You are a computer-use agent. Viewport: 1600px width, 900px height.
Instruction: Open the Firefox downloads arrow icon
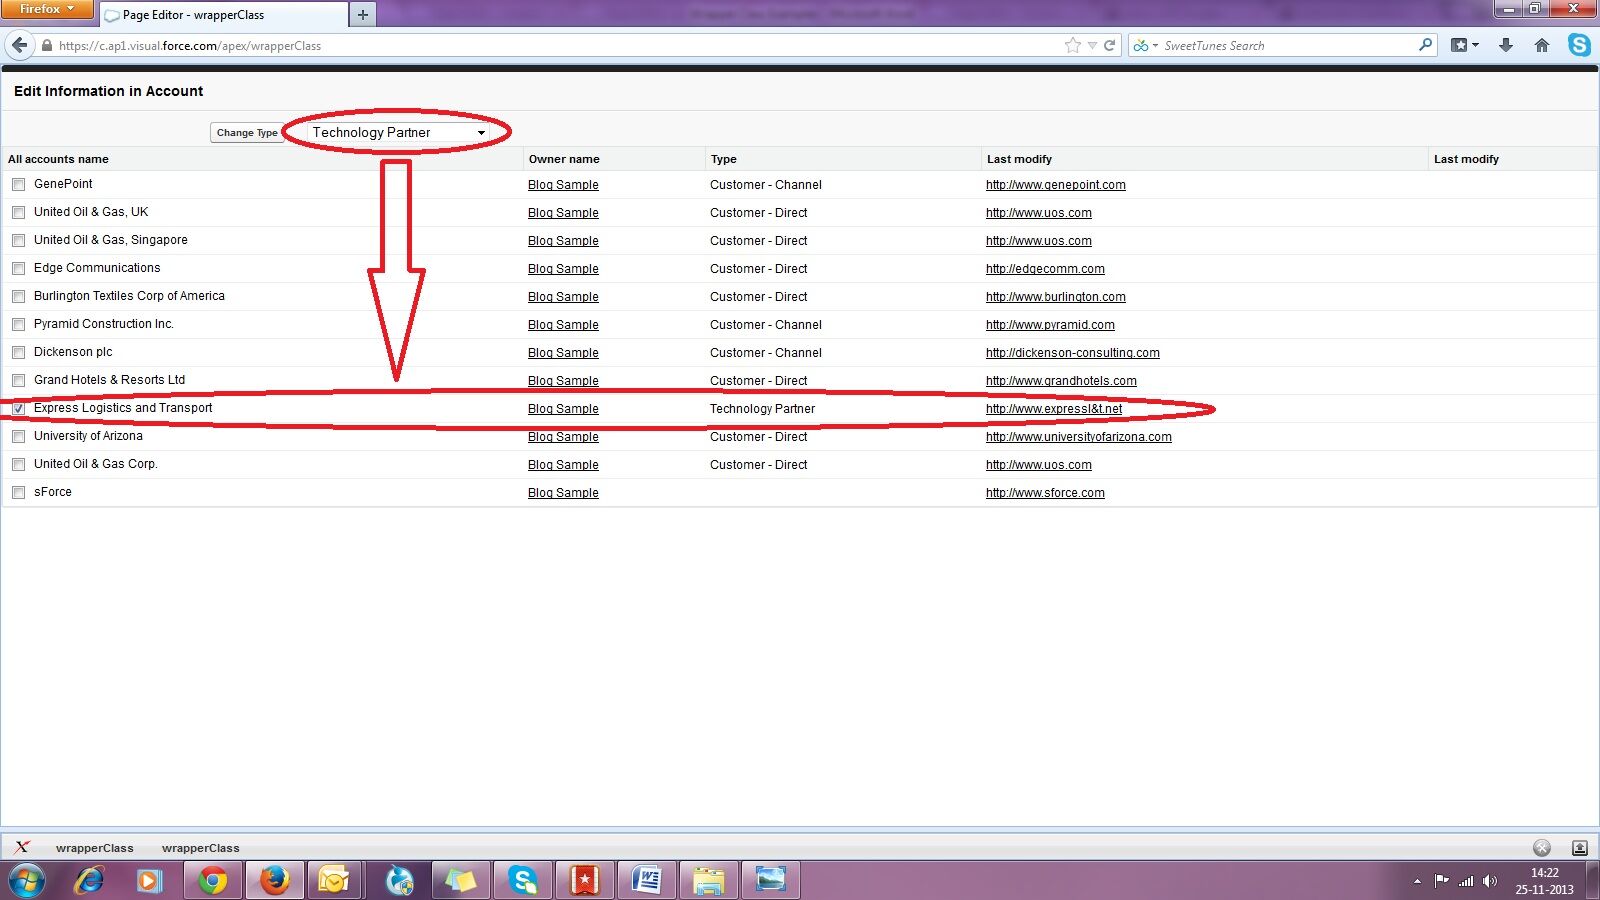pyautogui.click(x=1506, y=45)
